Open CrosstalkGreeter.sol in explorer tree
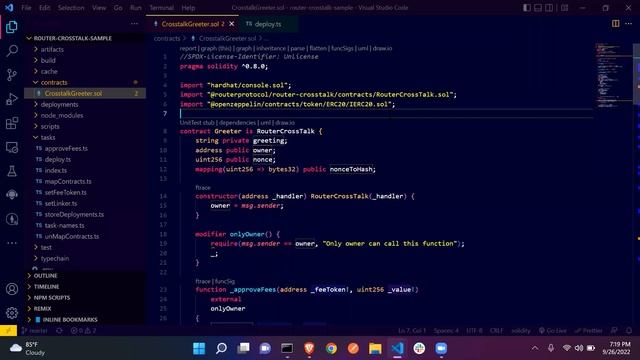The height and width of the screenshot is (360, 640). (x=73, y=93)
